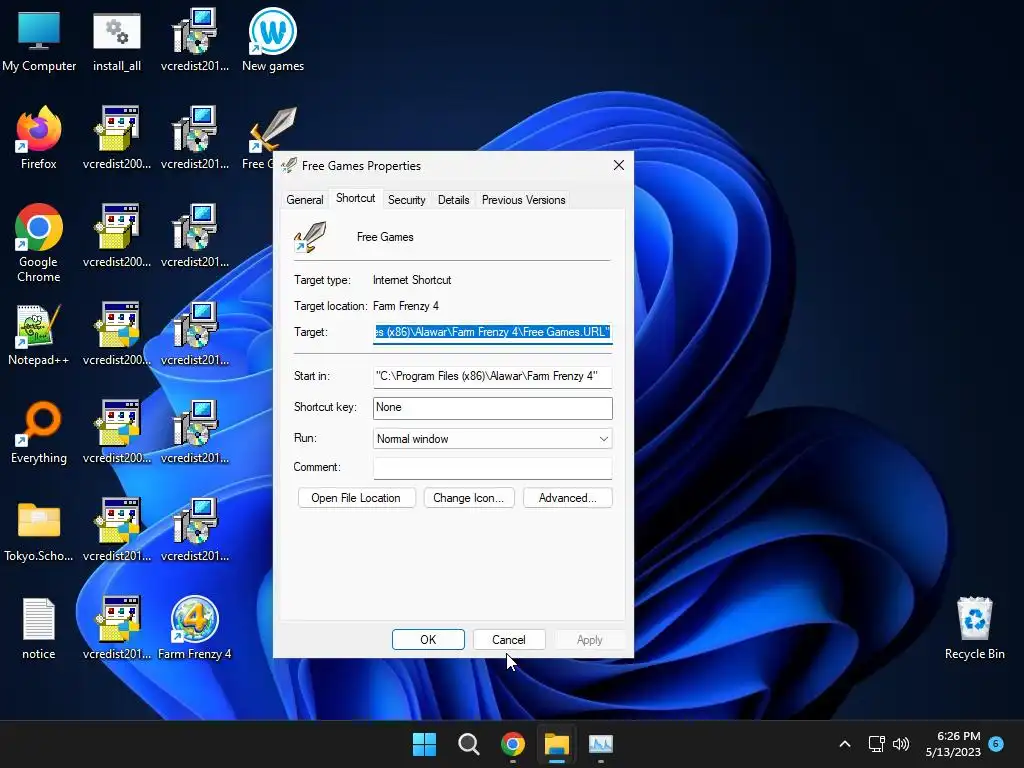Close the Free Games Properties window
The height and width of the screenshot is (768, 1024).
tap(618, 165)
